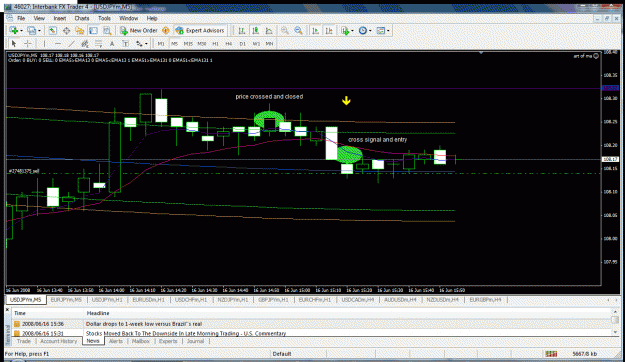Select the equidistant channel tool
The image size is (625, 362).
pos(85,43)
